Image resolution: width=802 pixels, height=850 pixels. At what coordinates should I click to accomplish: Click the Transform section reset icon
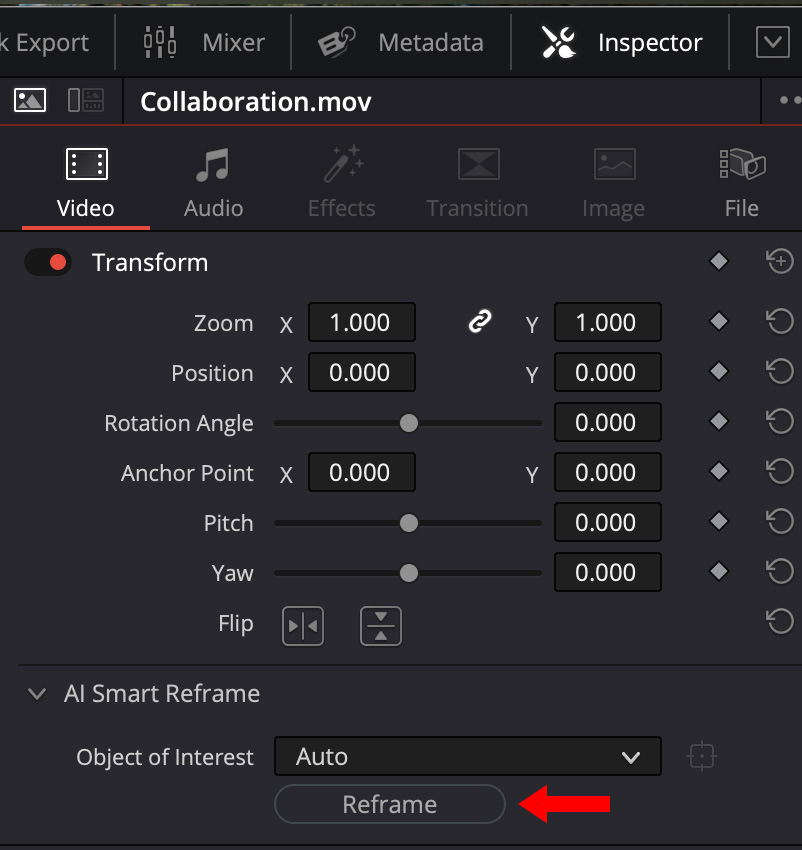(x=779, y=262)
